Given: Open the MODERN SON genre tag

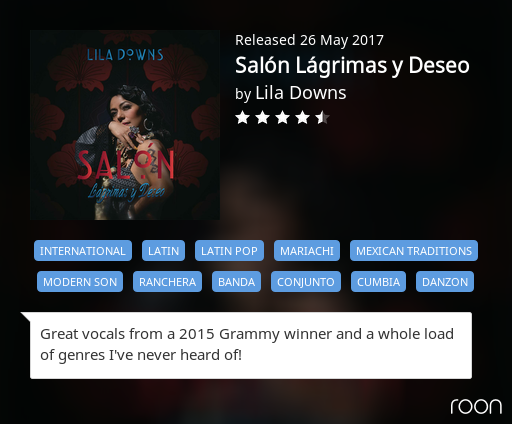Looking at the screenshot, I should coord(80,282).
